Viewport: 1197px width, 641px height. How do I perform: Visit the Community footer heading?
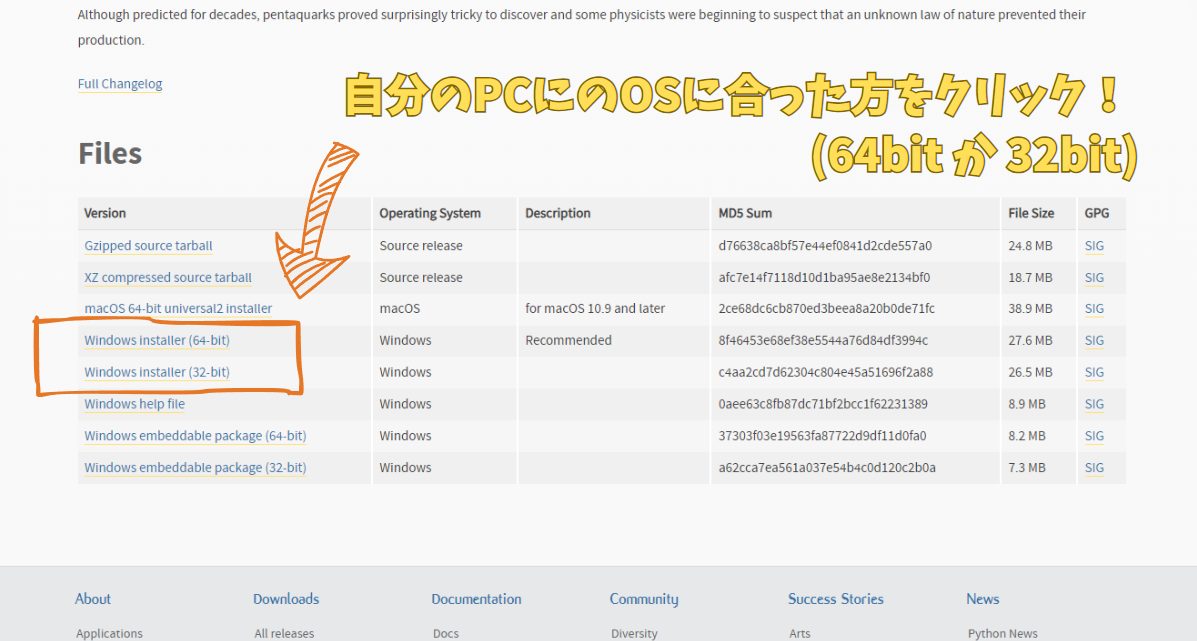pyautogui.click(x=644, y=599)
